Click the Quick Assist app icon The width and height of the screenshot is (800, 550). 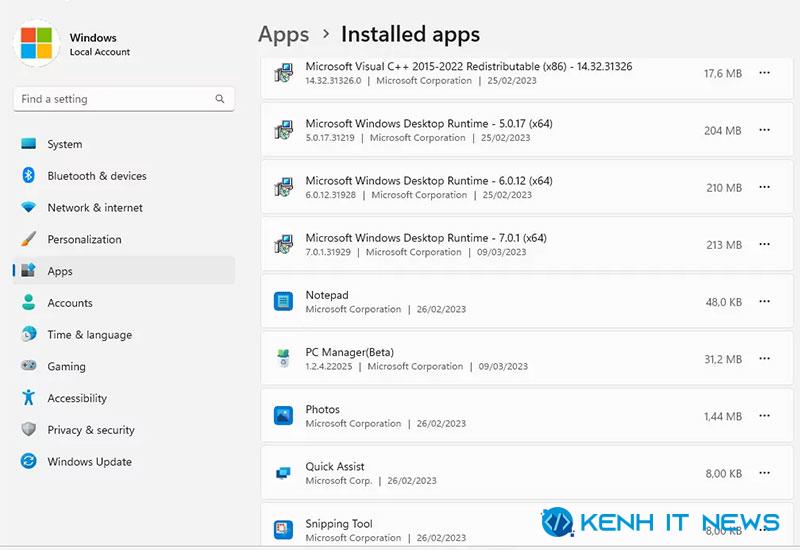tap(283, 473)
